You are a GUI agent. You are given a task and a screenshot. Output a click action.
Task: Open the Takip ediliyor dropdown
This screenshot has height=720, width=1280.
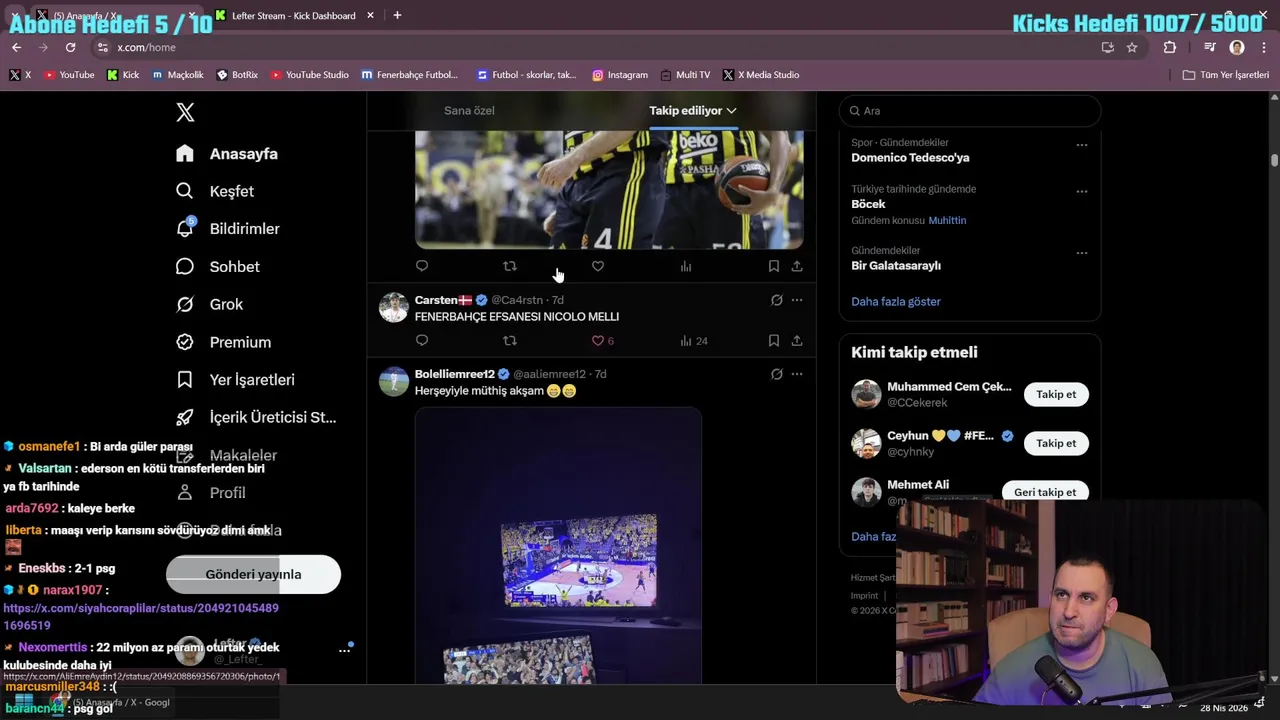(x=692, y=111)
